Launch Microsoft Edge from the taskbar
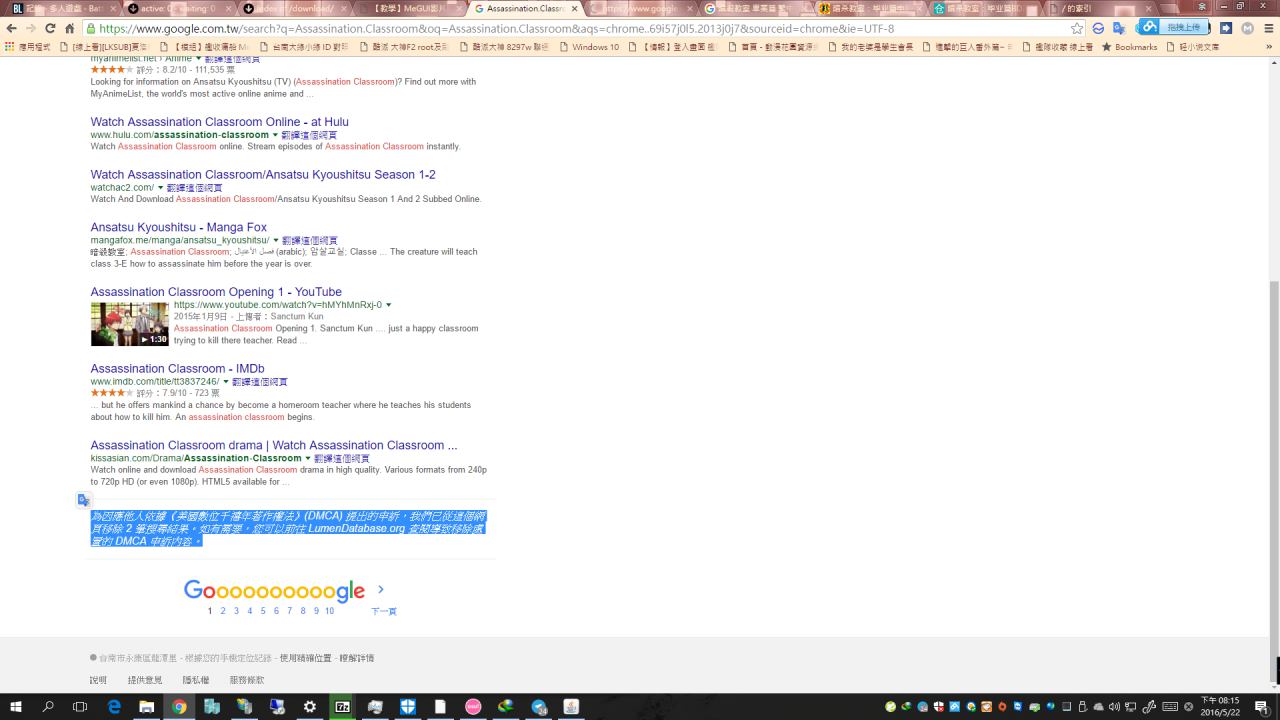This screenshot has height=720, width=1280. (114, 707)
